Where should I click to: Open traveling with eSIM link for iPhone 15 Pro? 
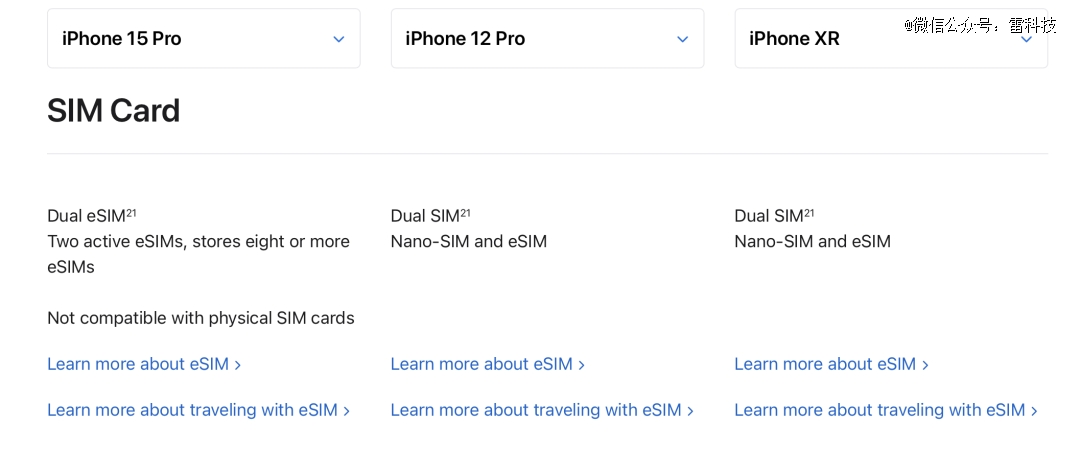click(x=198, y=410)
